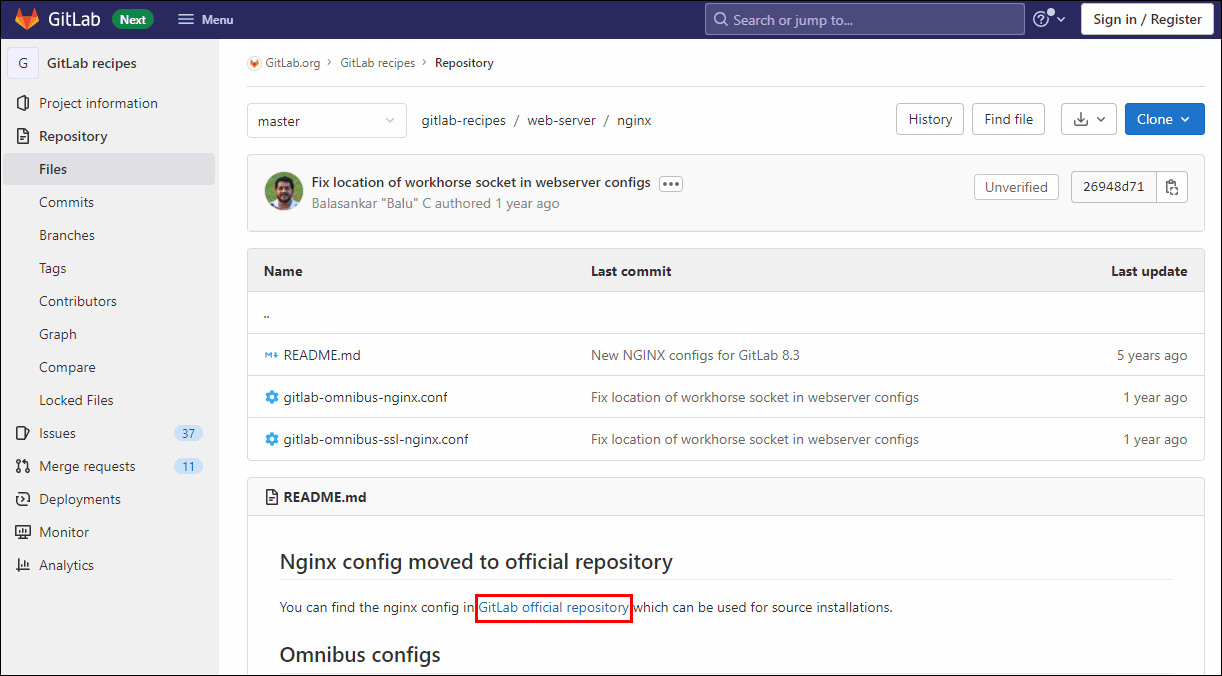Click Merge requests count badge 11

click(x=188, y=466)
